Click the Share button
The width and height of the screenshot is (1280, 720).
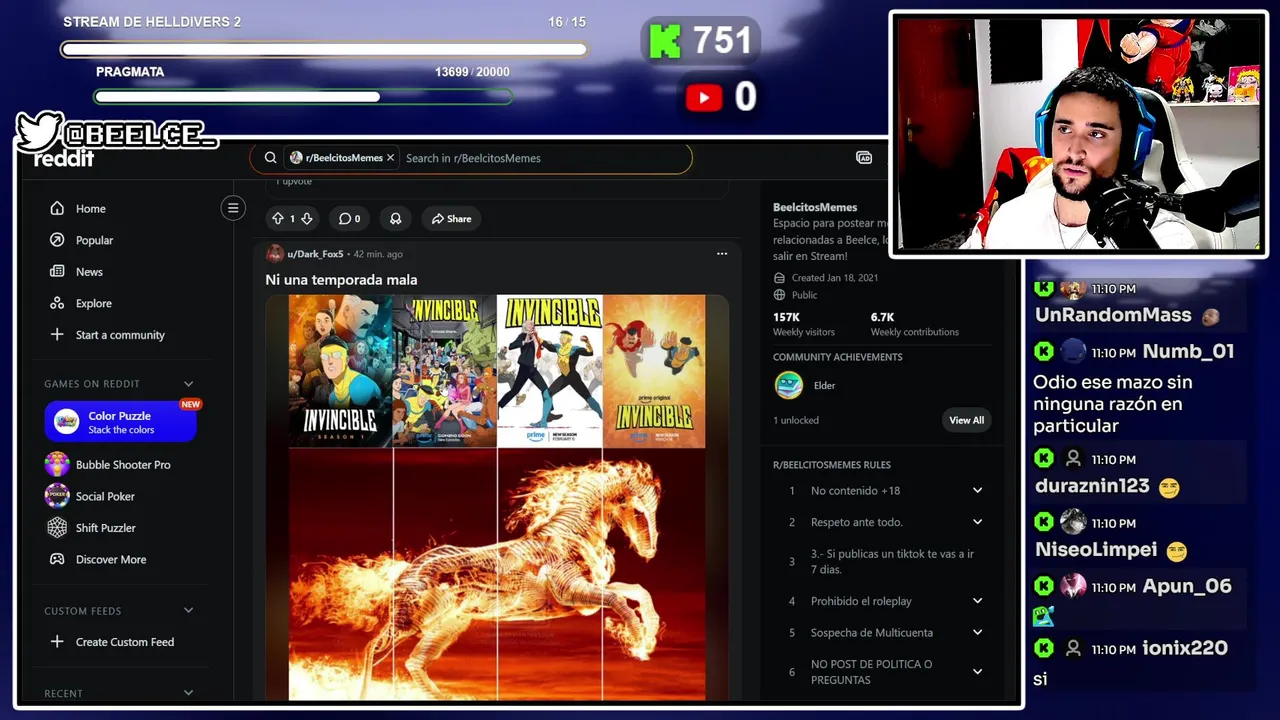click(x=451, y=218)
